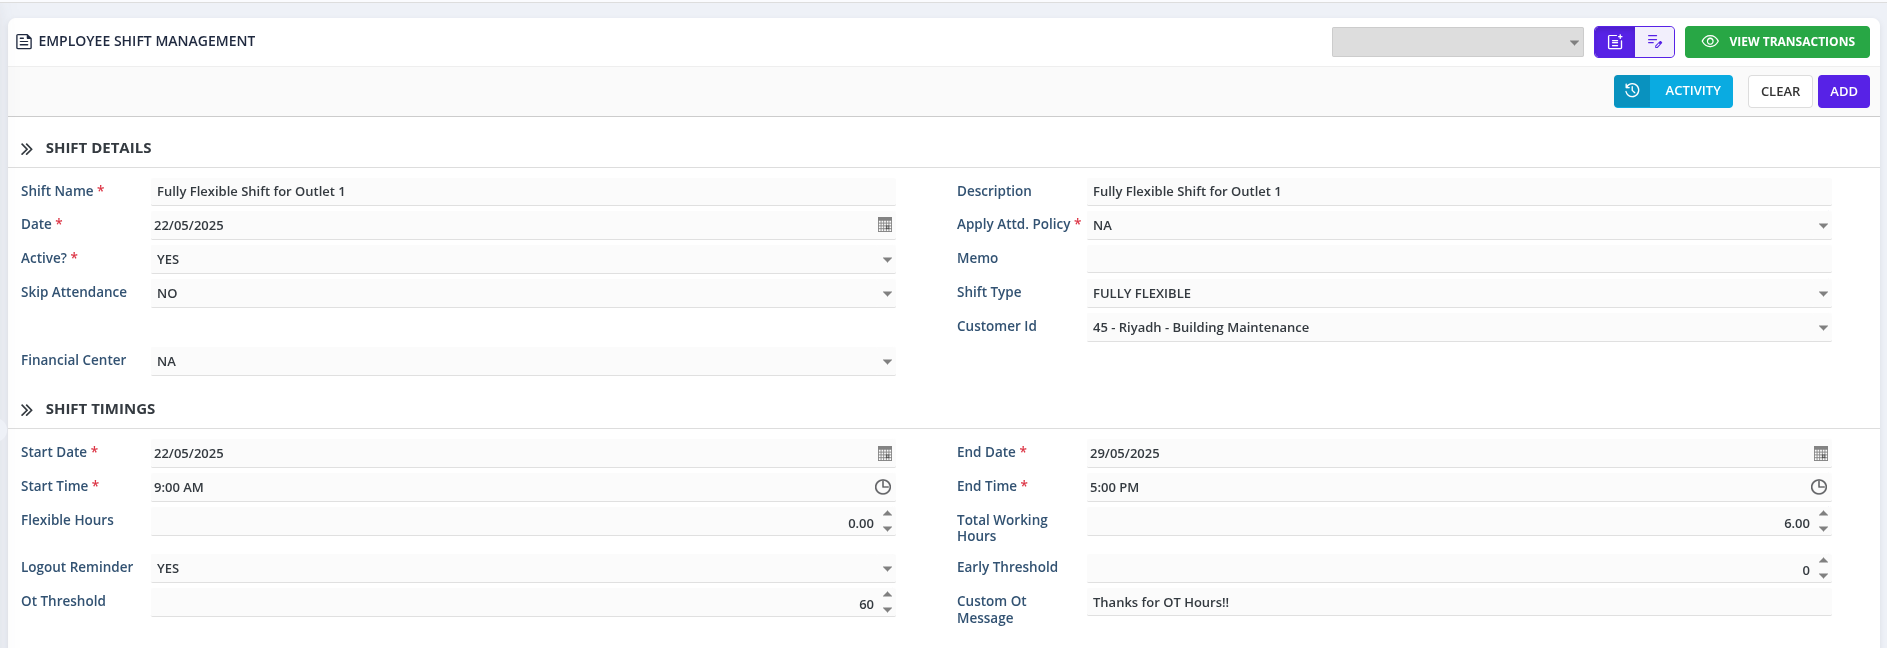Click the Activity history clock icon

[1632, 91]
